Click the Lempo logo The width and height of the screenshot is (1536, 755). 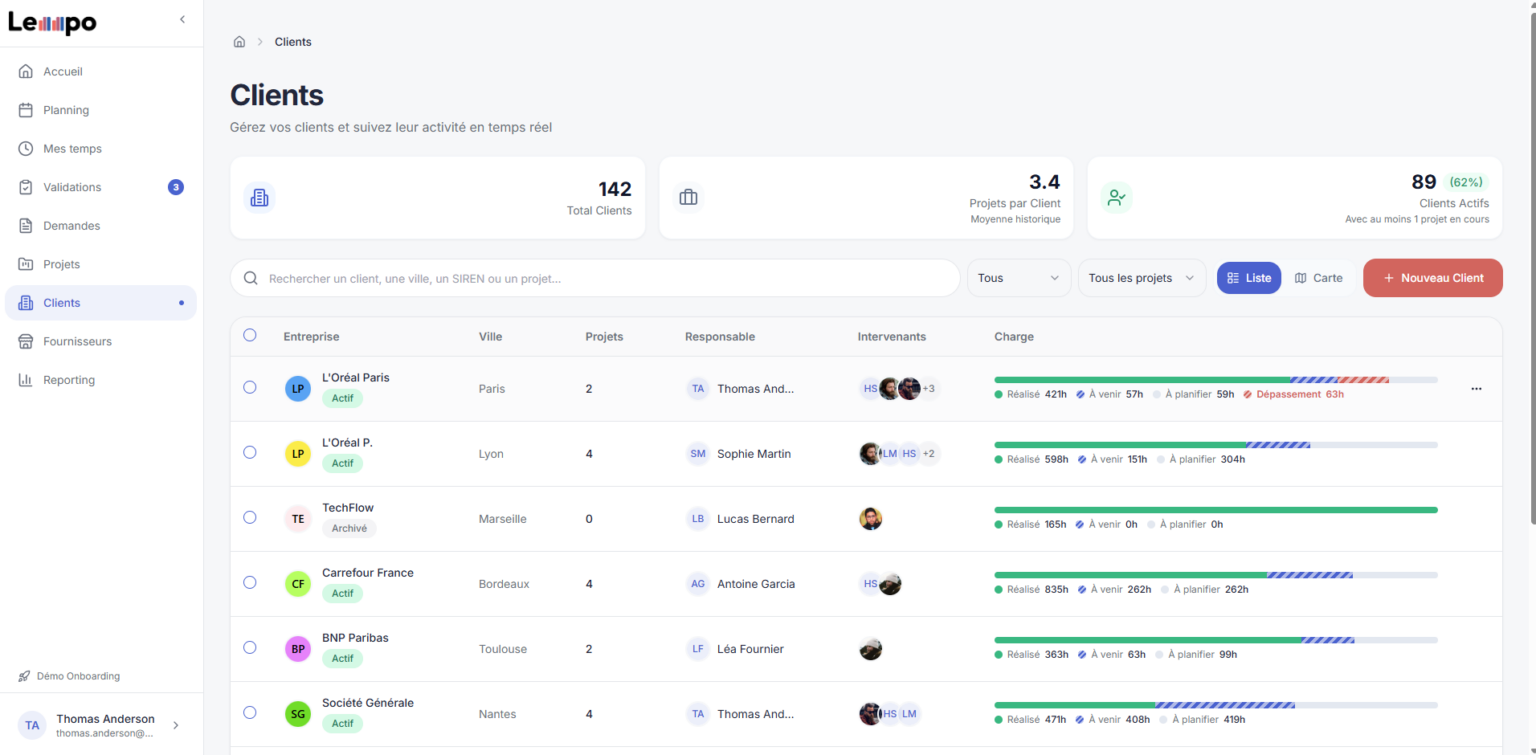pos(53,23)
